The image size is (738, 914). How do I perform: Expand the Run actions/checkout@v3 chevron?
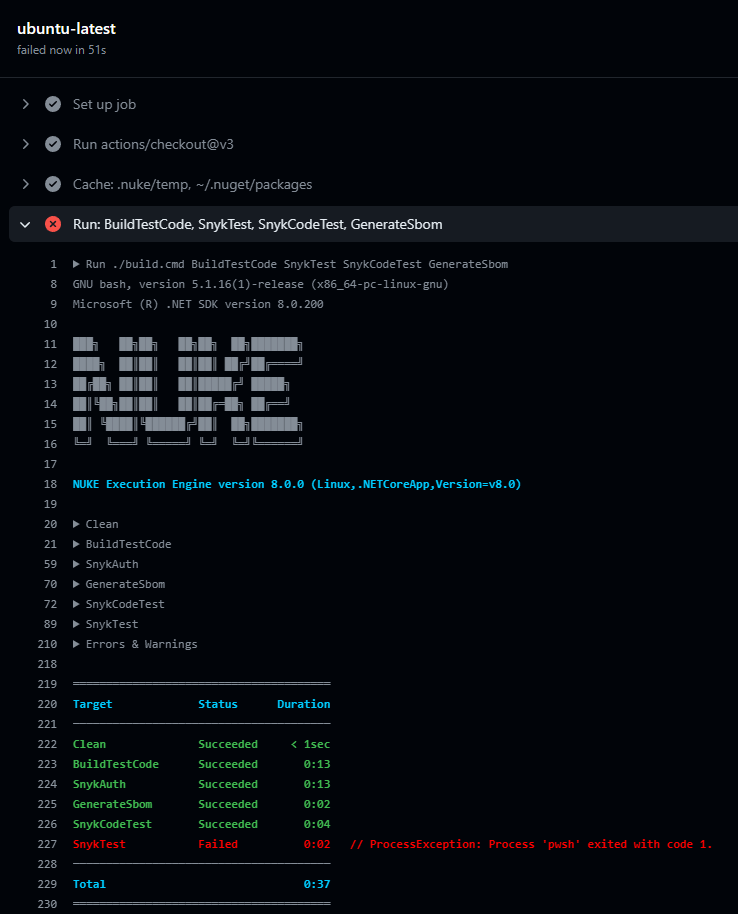coord(26,144)
